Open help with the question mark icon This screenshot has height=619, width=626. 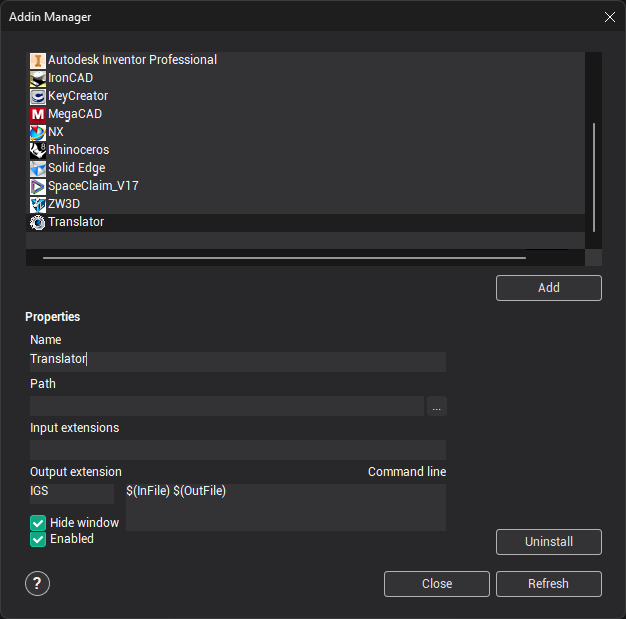click(38, 584)
